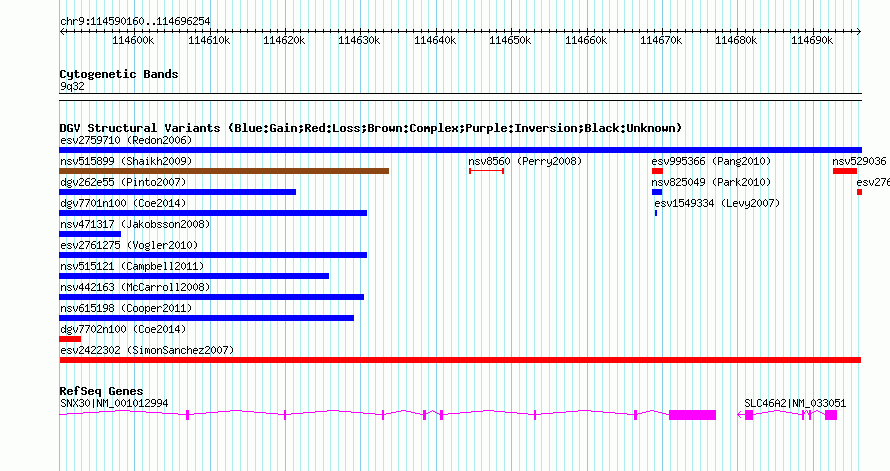Open label esv2422302 (SimonSanchez2007)

click(x=147, y=350)
